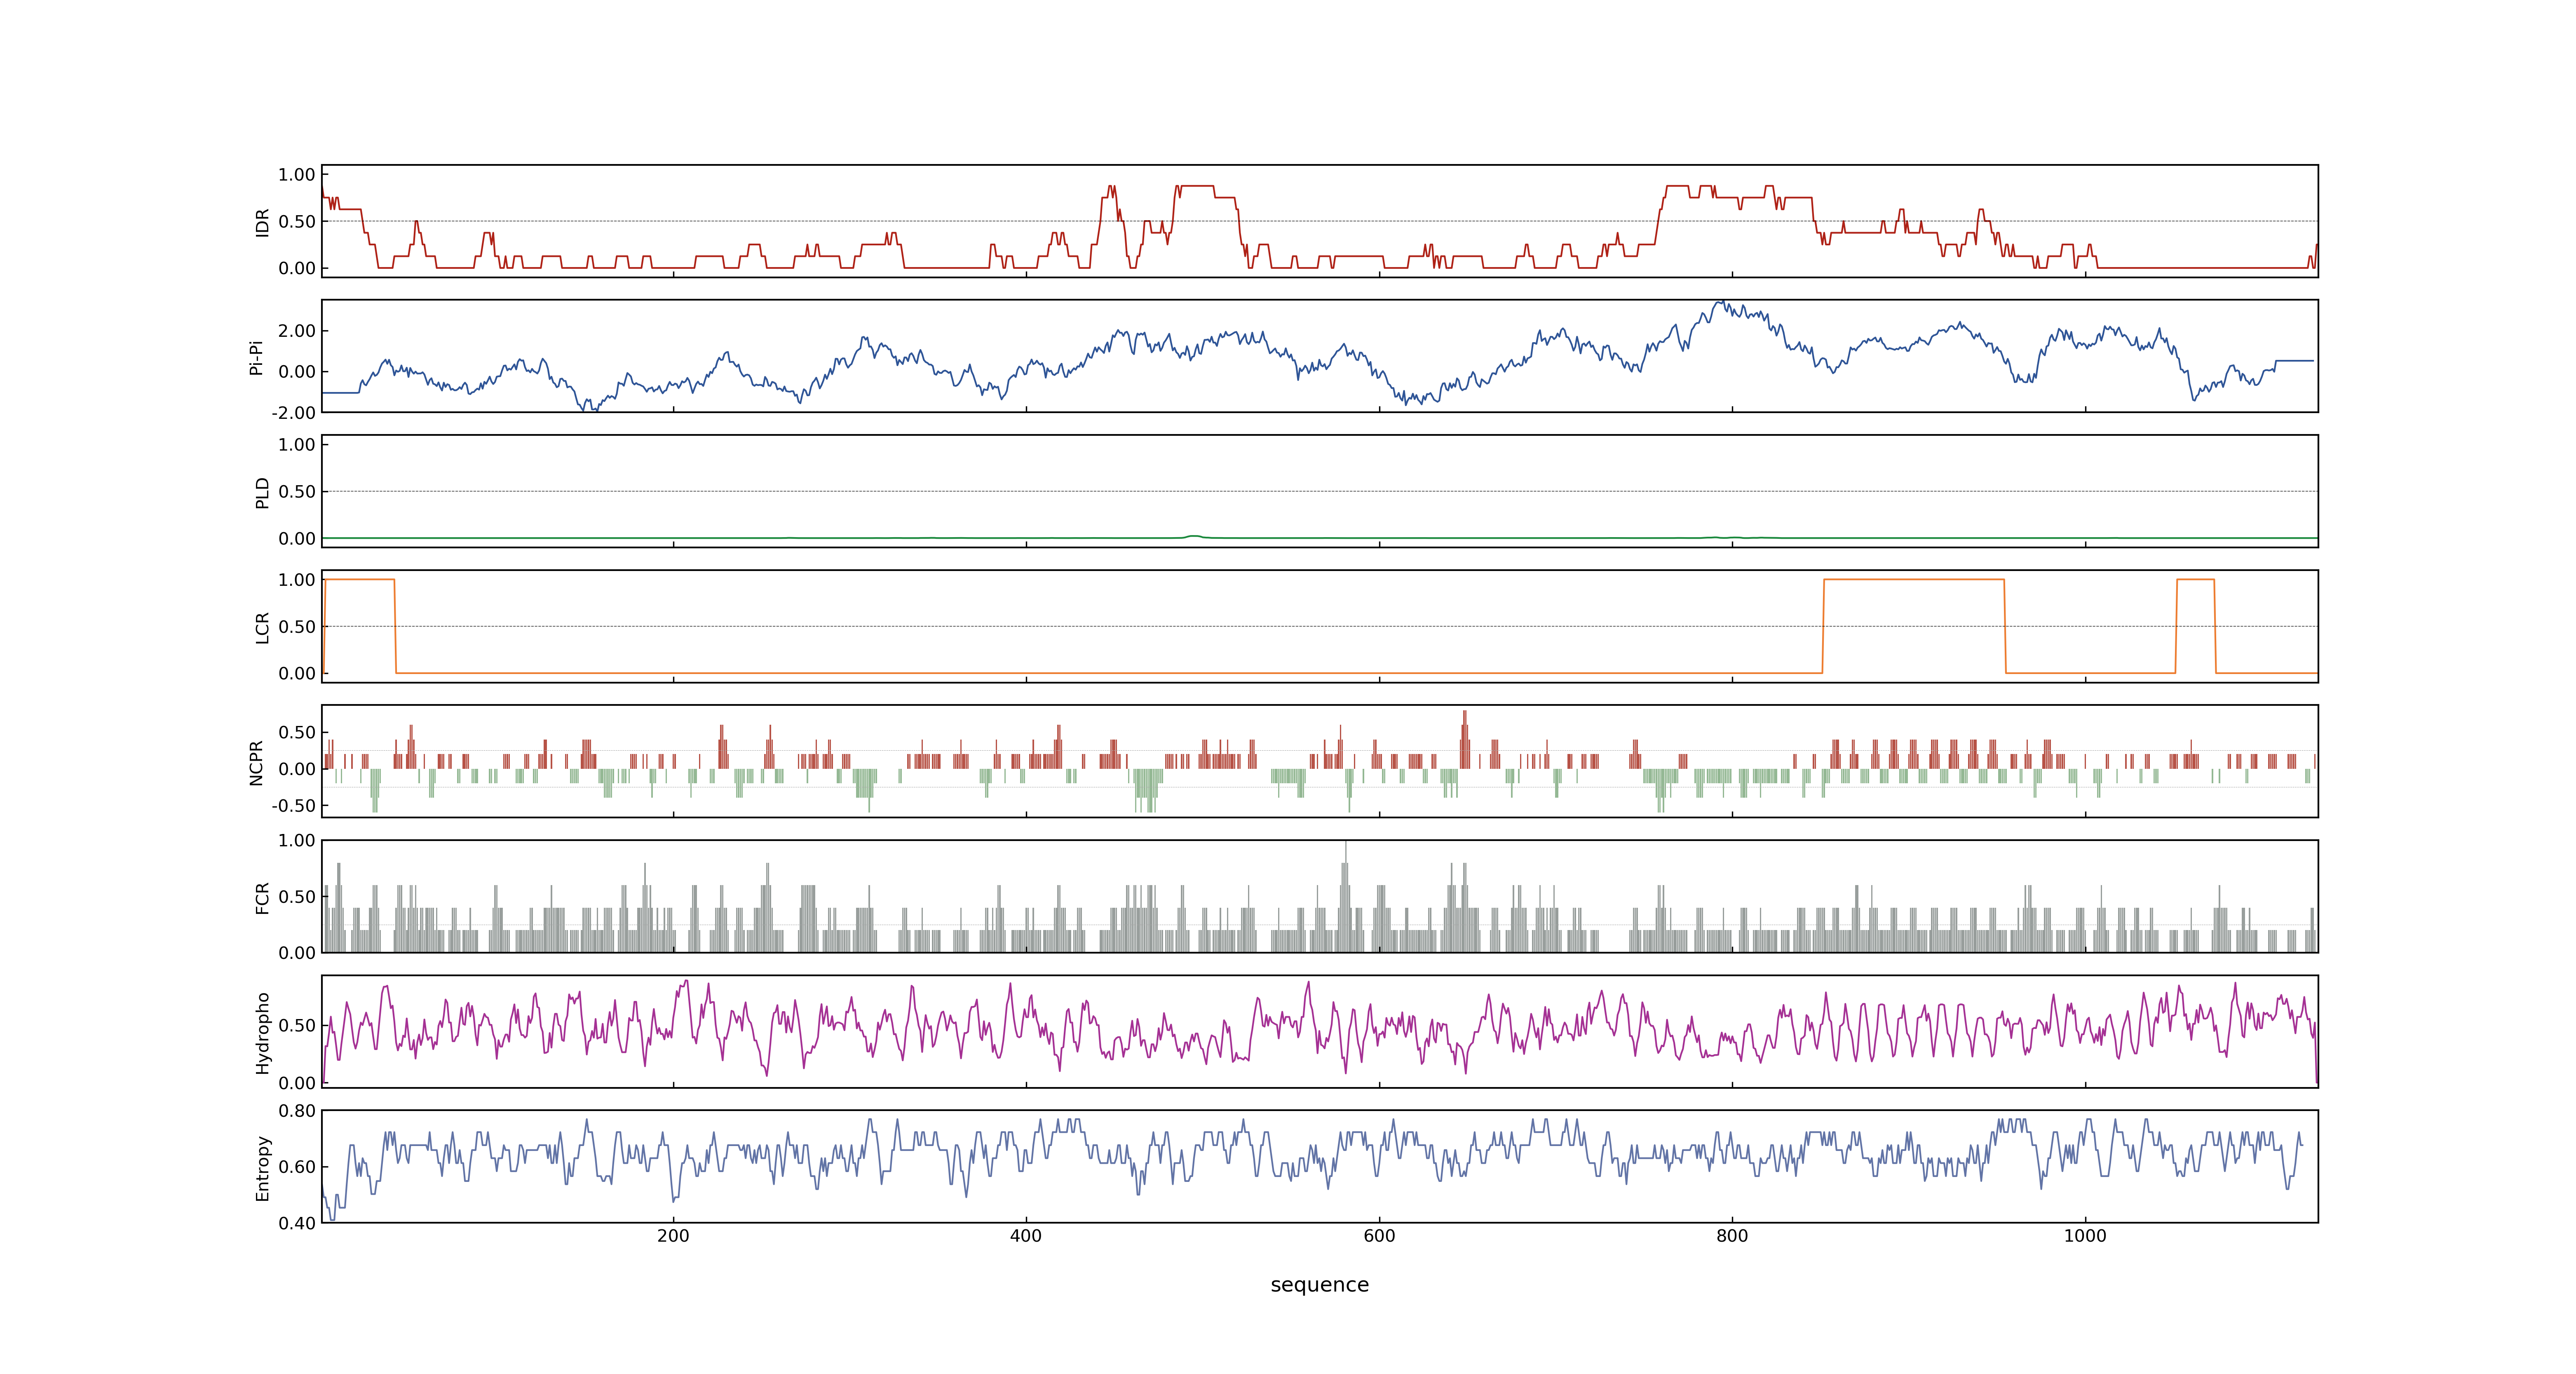2576x1374 pixels.
Task: Click the wide LCR plateau between 850 and 950
Action: (1914, 580)
